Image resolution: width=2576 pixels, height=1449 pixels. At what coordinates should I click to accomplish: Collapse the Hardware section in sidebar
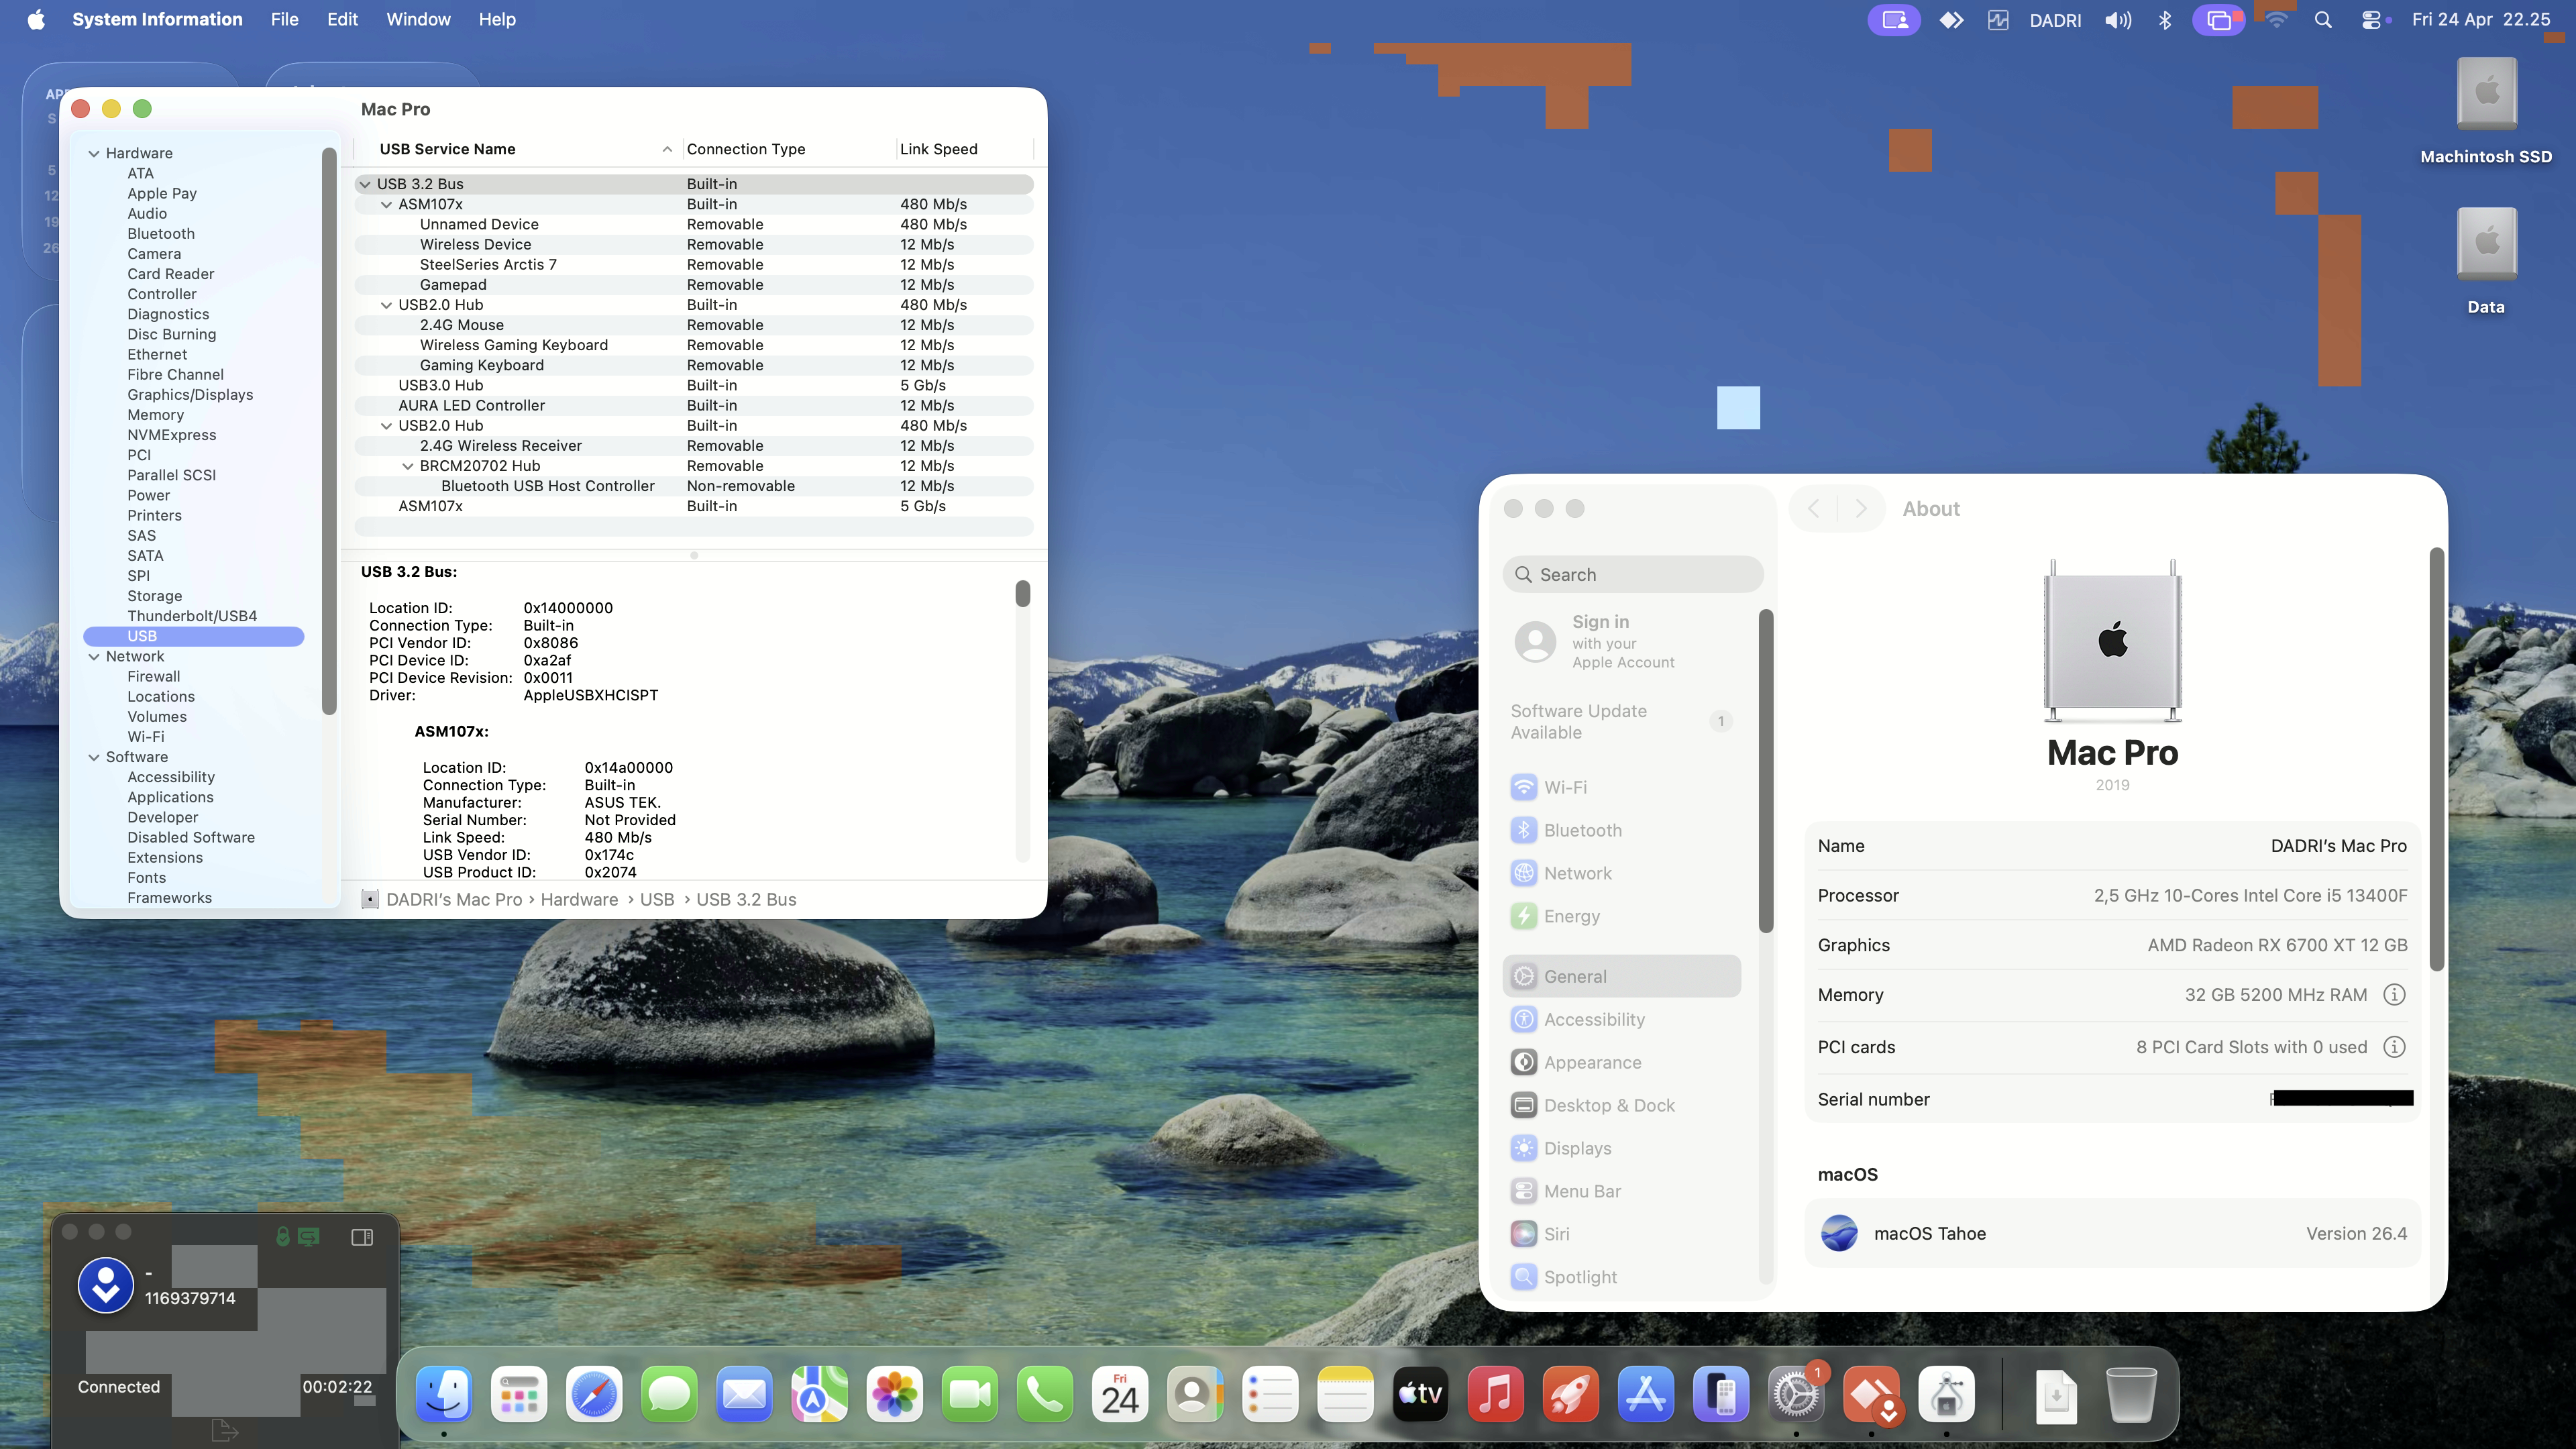(94, 153)
